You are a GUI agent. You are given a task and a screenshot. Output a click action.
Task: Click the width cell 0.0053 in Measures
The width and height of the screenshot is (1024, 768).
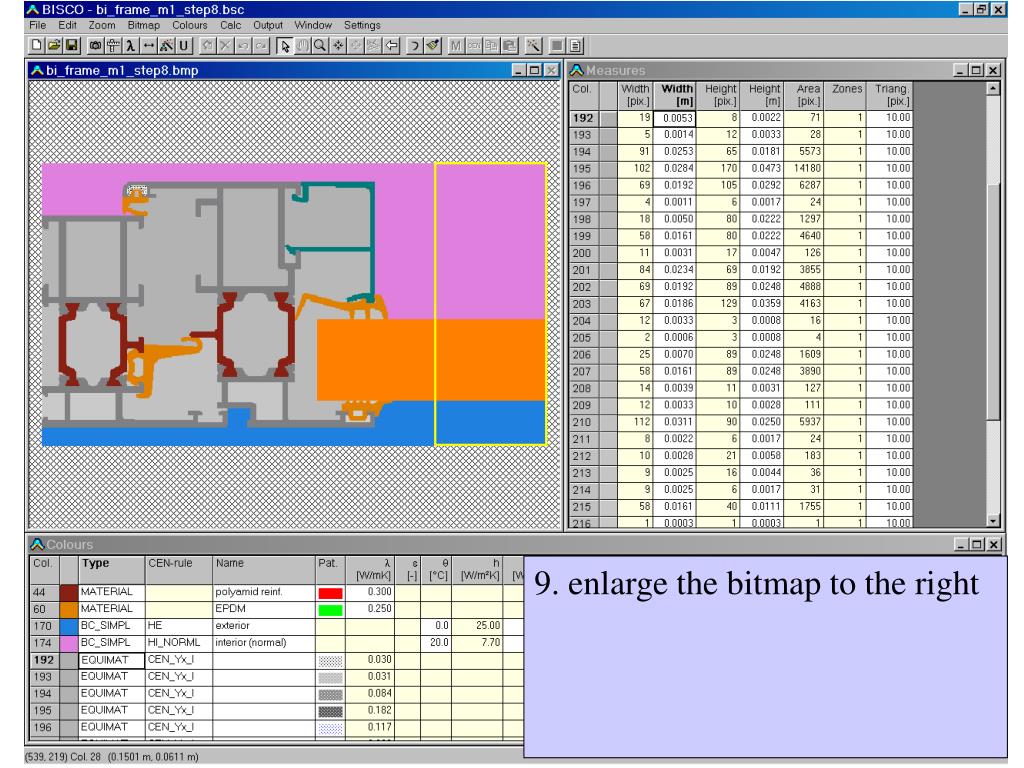tap(674, 118)
